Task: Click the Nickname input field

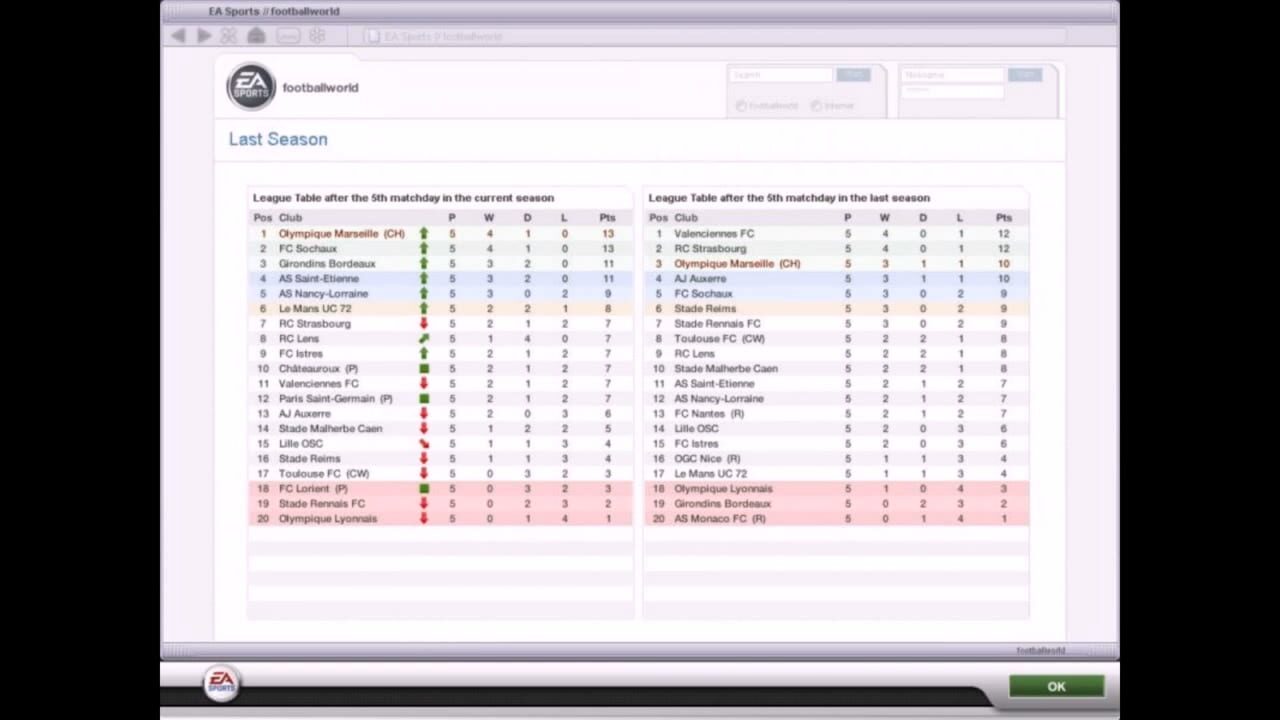Action: [953, 75]
